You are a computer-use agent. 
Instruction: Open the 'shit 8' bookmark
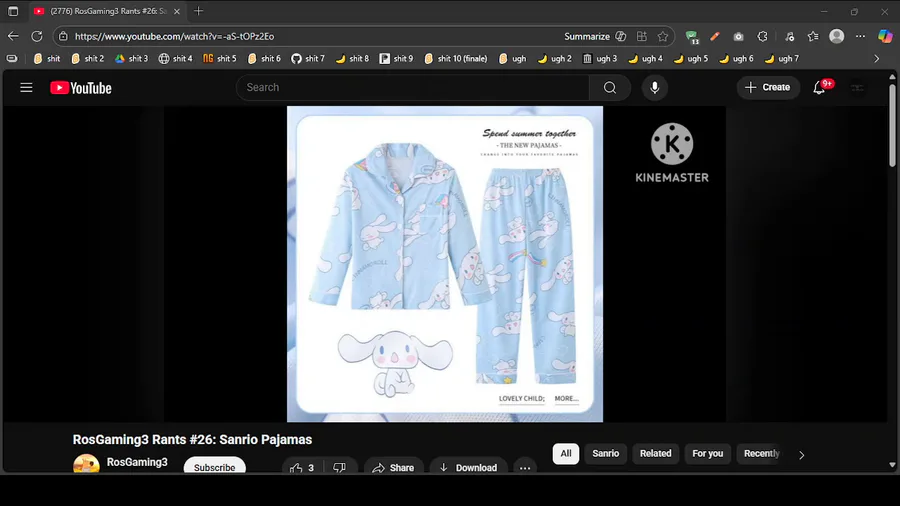click(352, 59)
